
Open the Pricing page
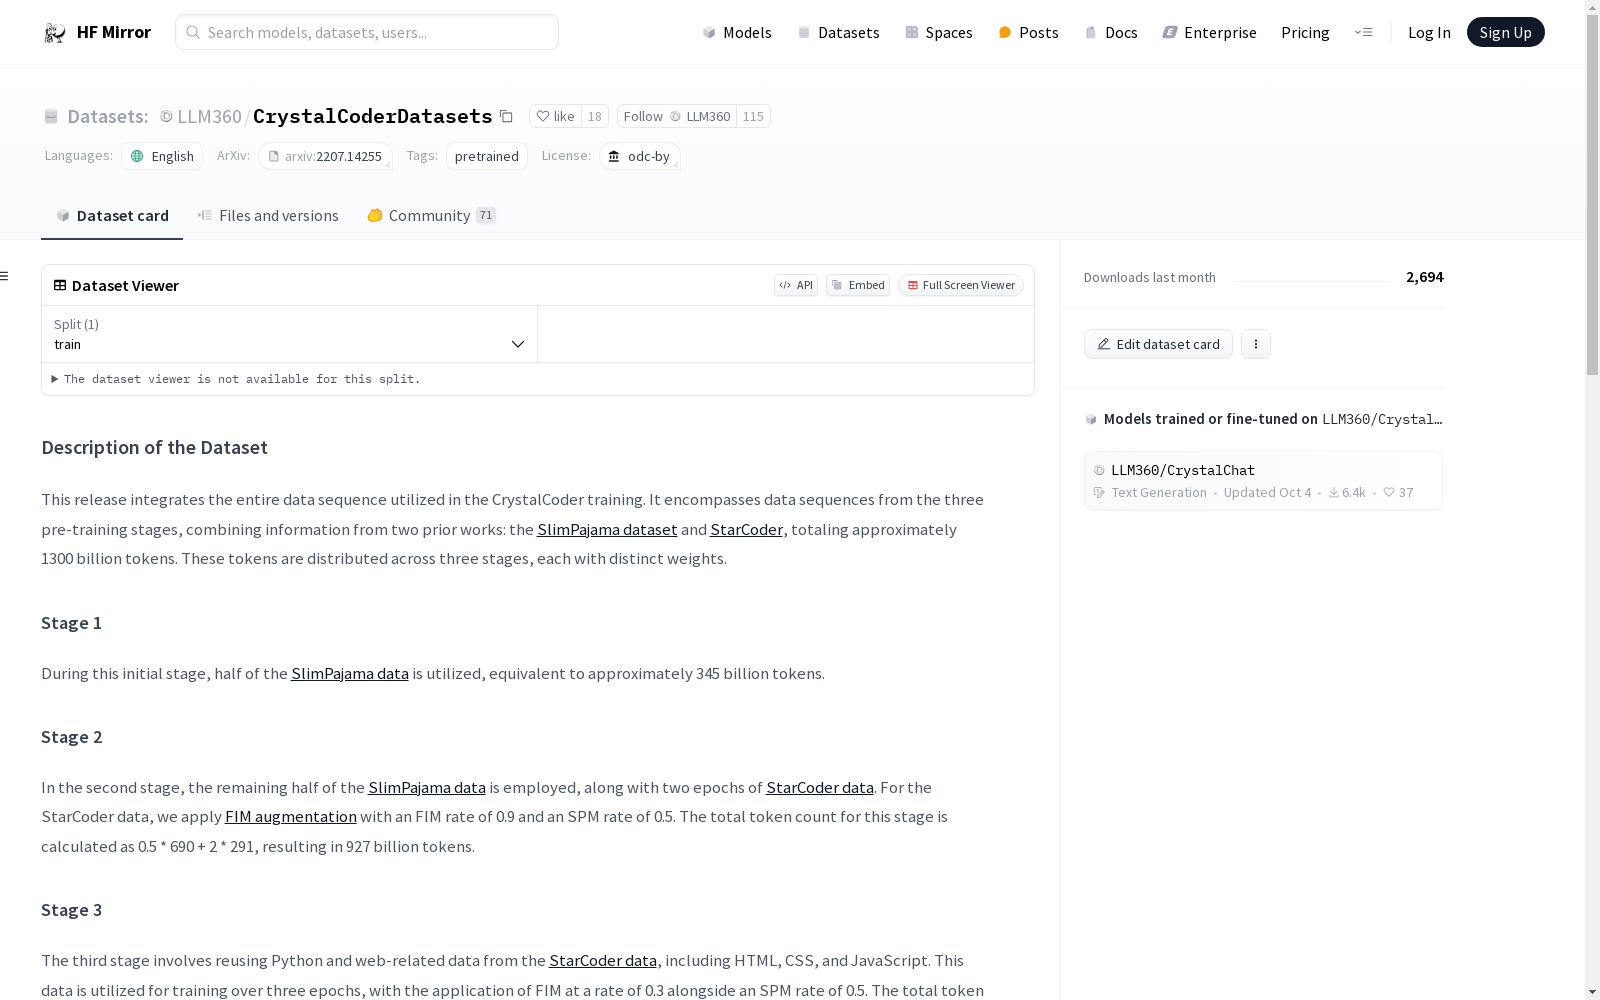point(1305,33)
